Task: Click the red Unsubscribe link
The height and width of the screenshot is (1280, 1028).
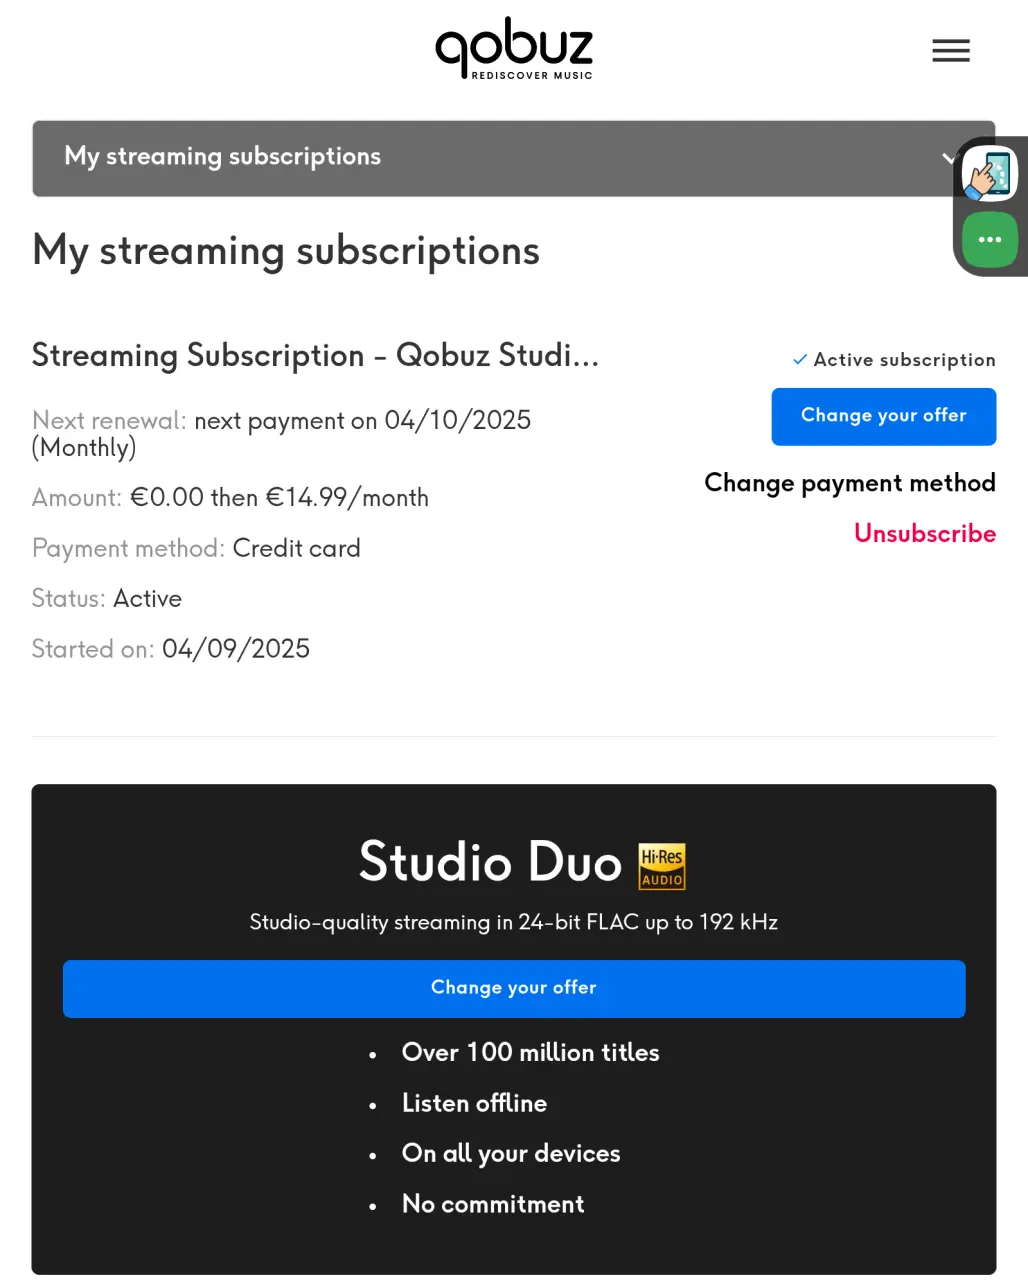Action: 925,533
